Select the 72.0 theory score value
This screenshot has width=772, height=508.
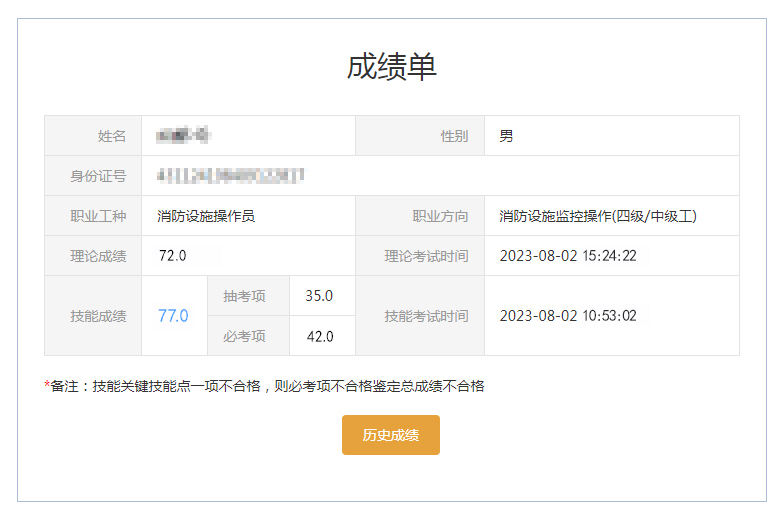[x=173, y=256]
